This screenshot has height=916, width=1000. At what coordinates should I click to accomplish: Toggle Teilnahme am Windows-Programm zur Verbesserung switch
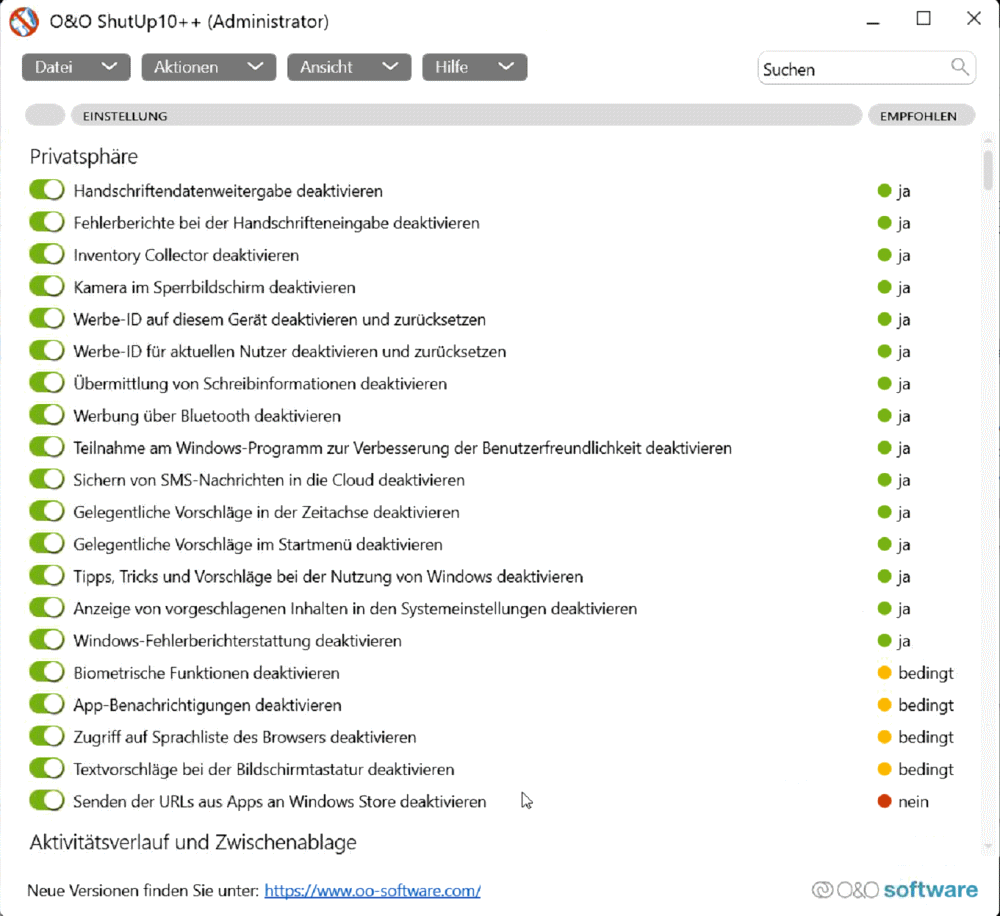coord(47,447)
